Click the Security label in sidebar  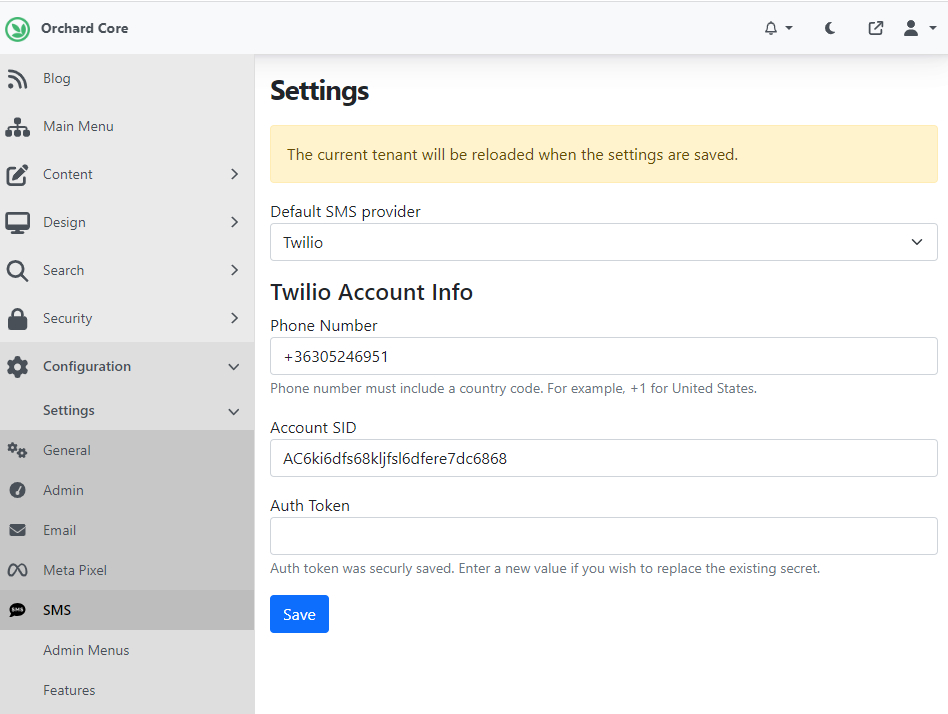pyautogui.click(x=68, y=318)
